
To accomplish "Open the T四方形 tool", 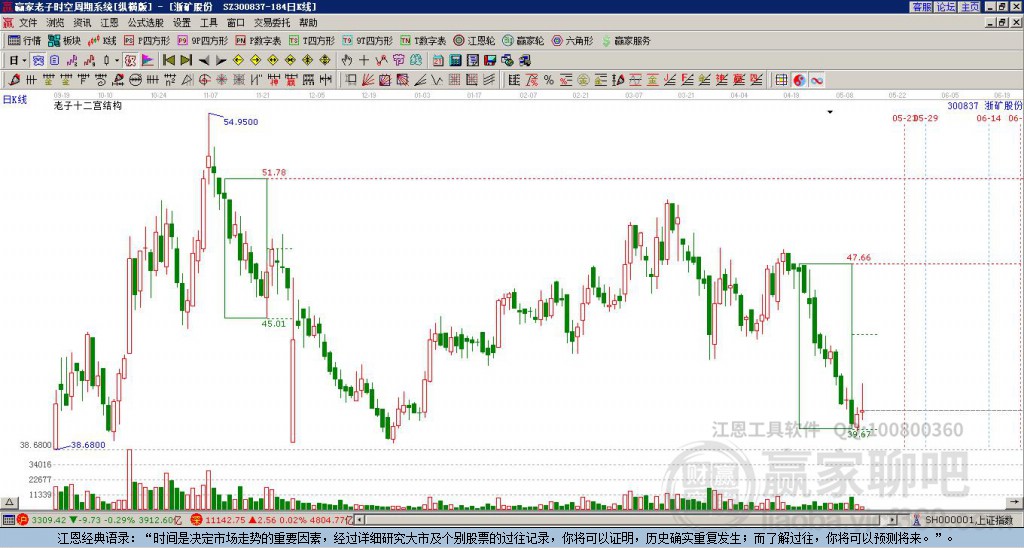I will (x=312, y=40).
